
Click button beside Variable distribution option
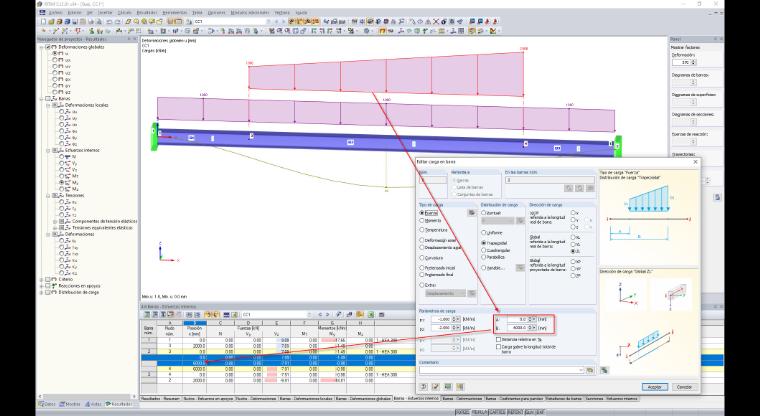click(x=520, y=268)
